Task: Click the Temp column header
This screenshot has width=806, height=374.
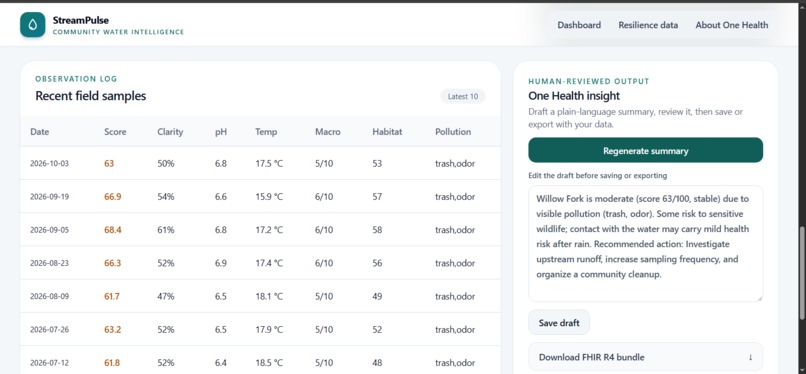Action: 266,132
